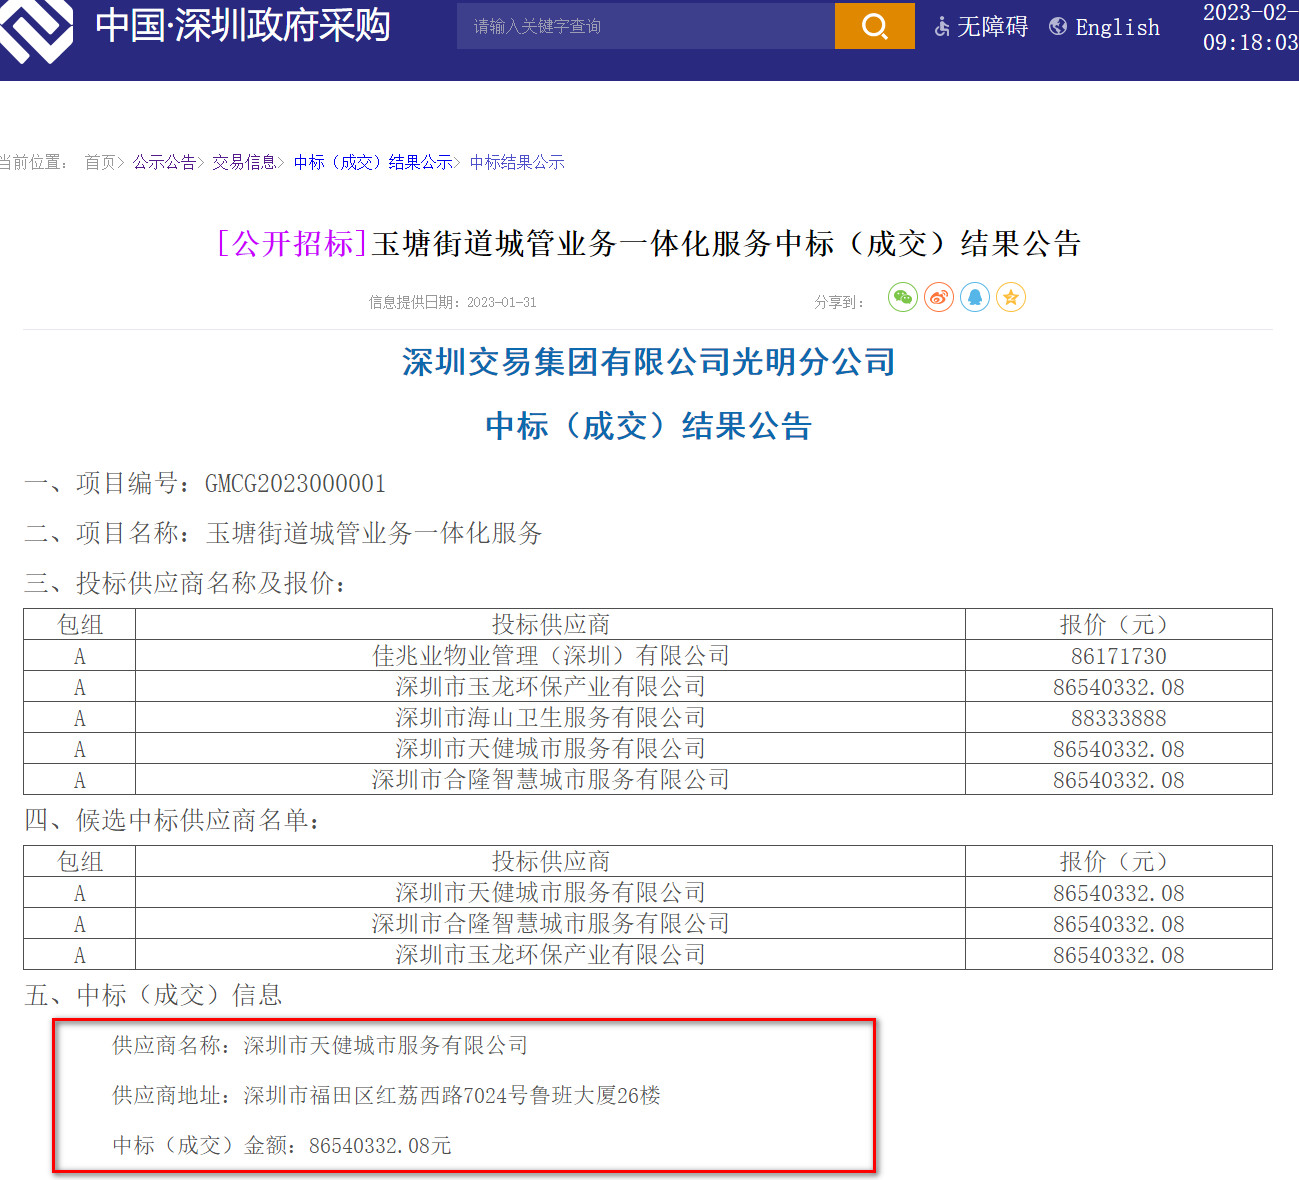Click the 中国·深圳政府采购 site title

(x=243, y=26)
